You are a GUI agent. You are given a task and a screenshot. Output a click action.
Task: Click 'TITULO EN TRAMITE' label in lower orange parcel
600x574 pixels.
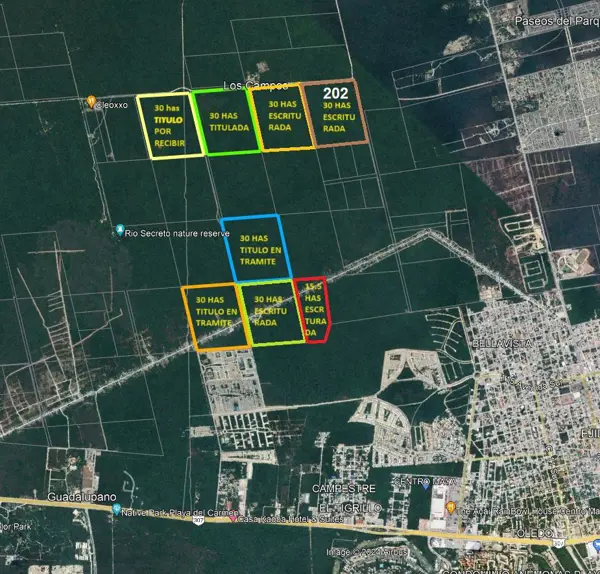(216, 317)
